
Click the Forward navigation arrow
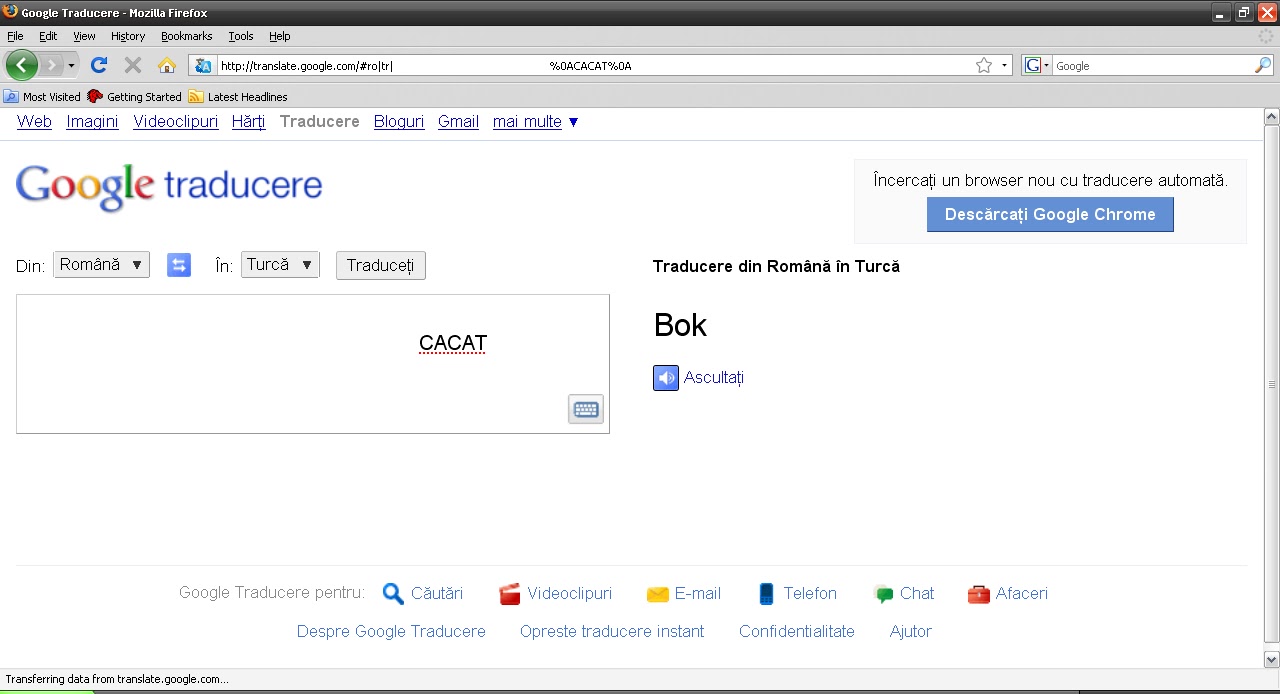point(51,65)
